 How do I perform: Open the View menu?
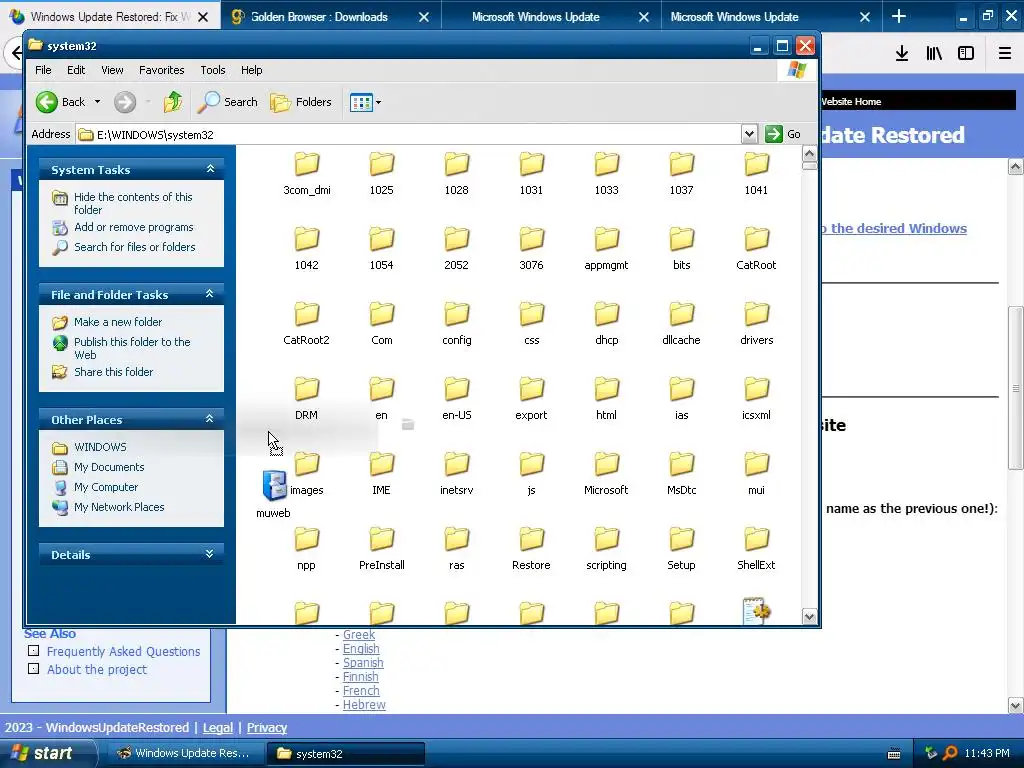(112, 70)
